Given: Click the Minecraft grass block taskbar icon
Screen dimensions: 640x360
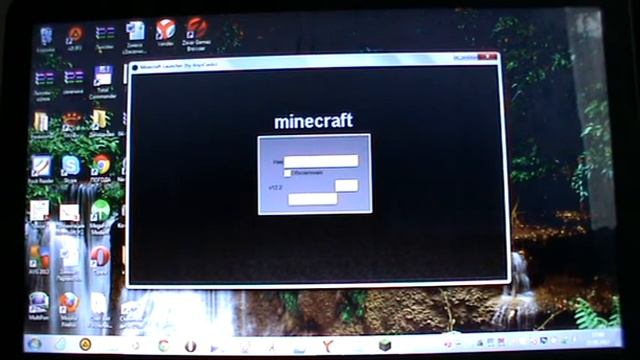Looking at the screenshot, I should pos(384,345).
